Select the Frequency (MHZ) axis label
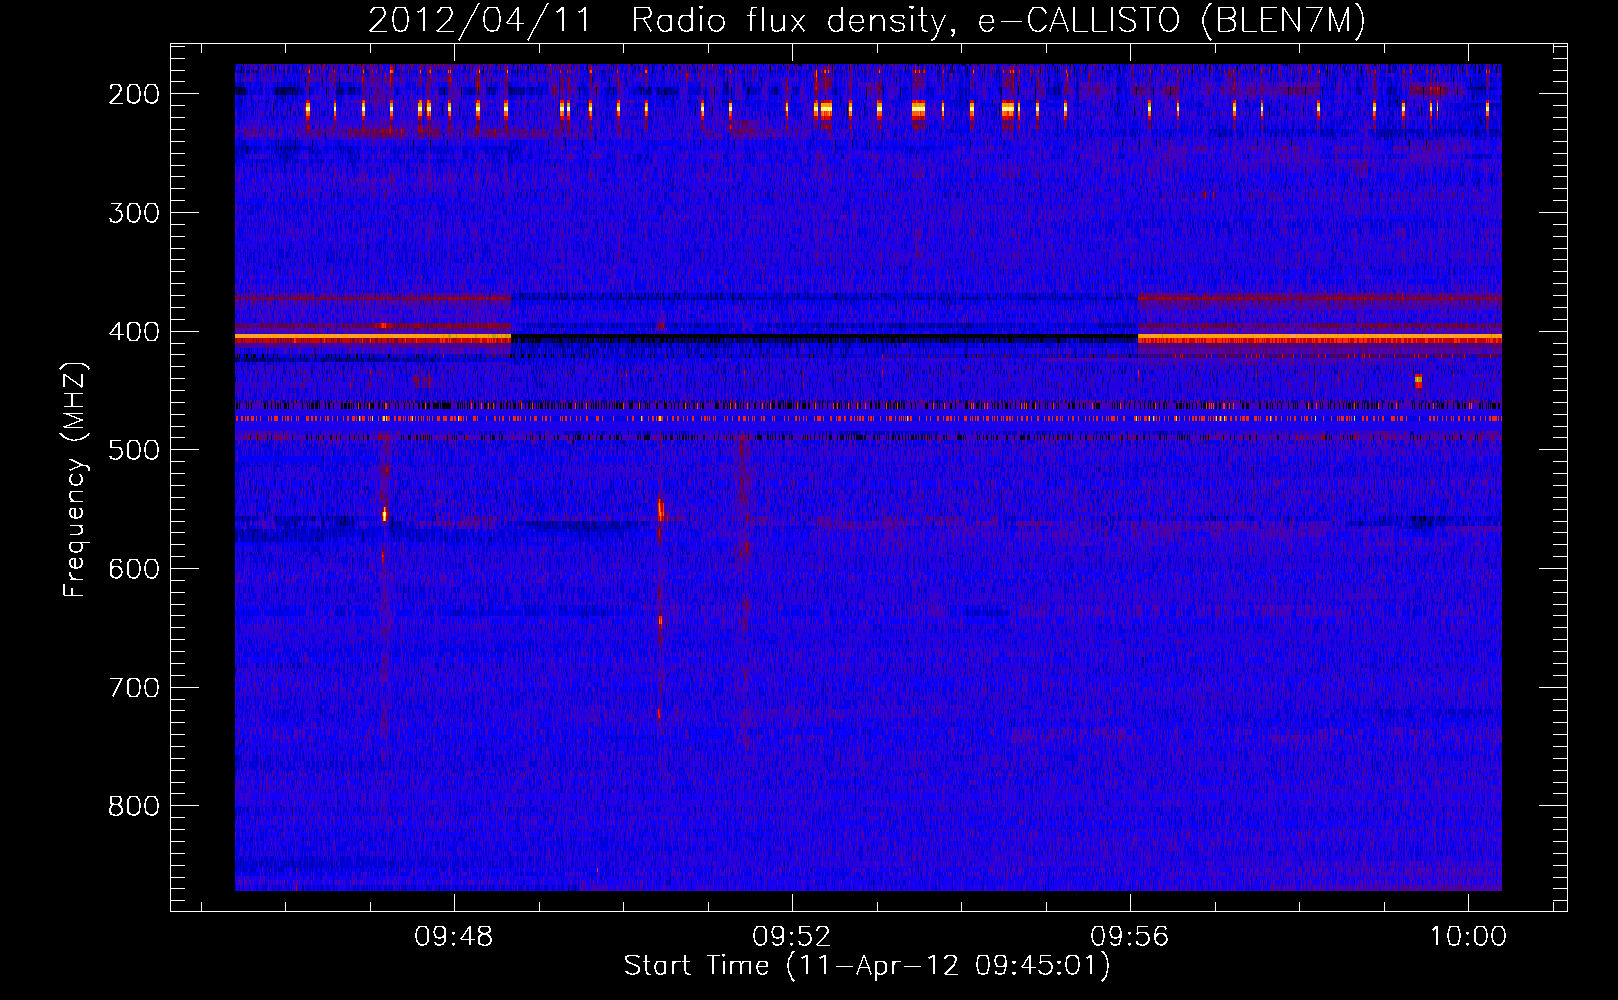 75,479
